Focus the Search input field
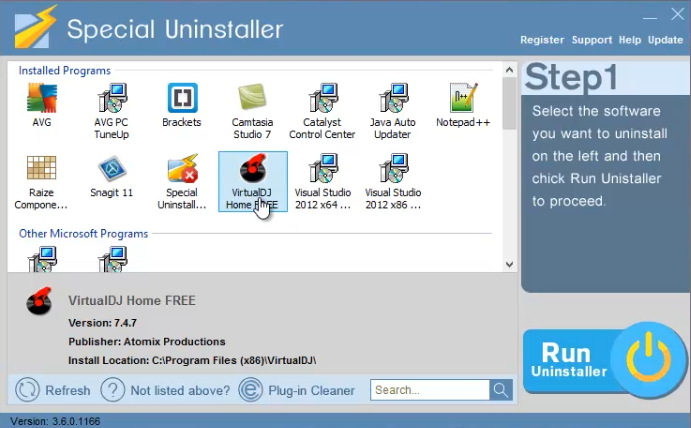 (x=430, y=390)
